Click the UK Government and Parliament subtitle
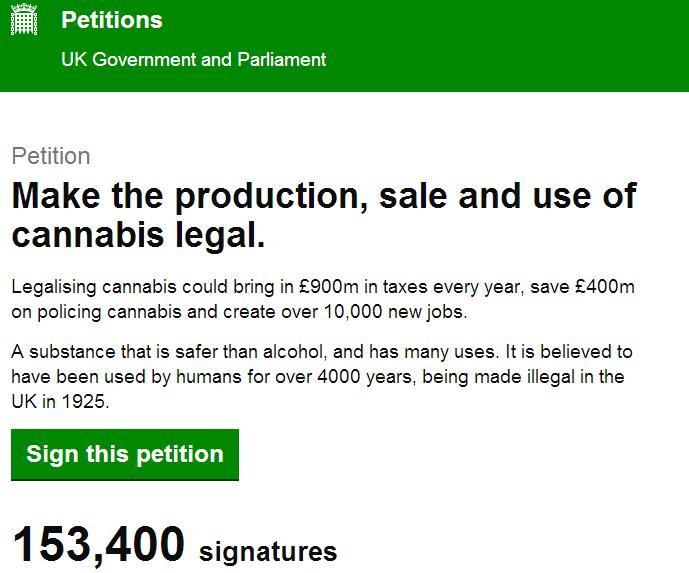This screenshot has height=573, width=689. click(194, 59)
